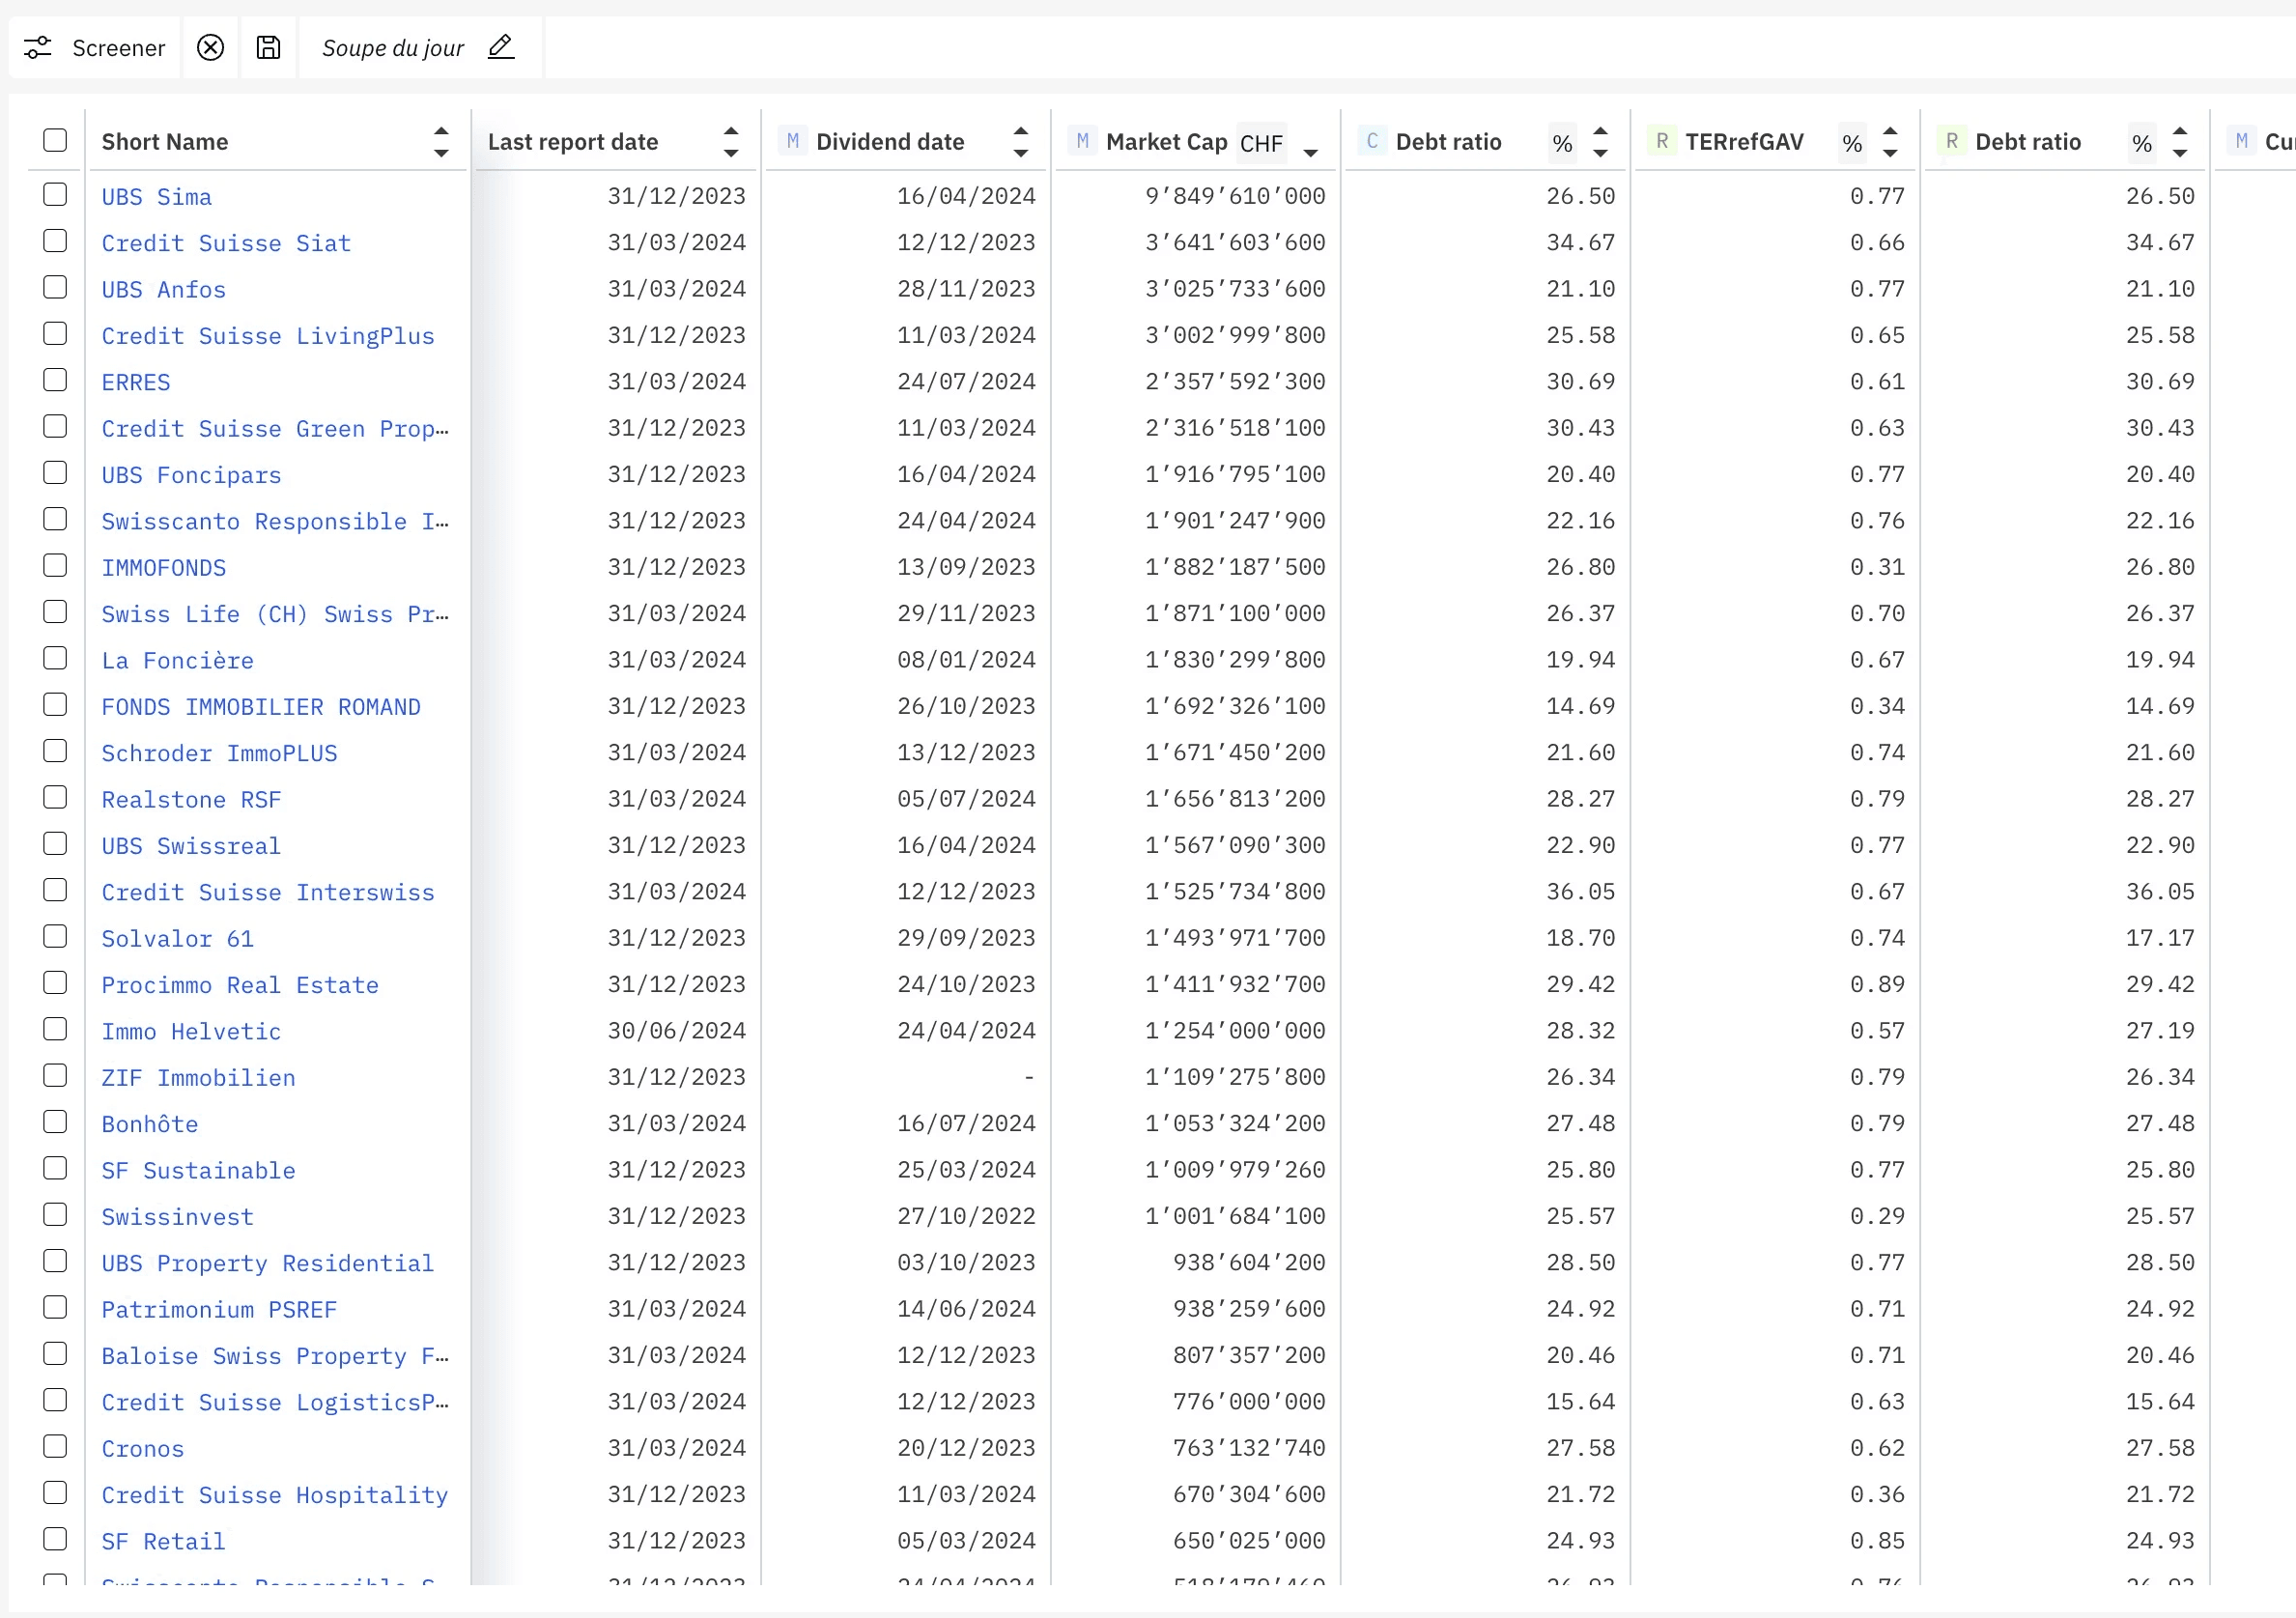The image size is (2296, 1618).
Task: Save the screener with the floppy disk icon
Action: click(268, 47)
